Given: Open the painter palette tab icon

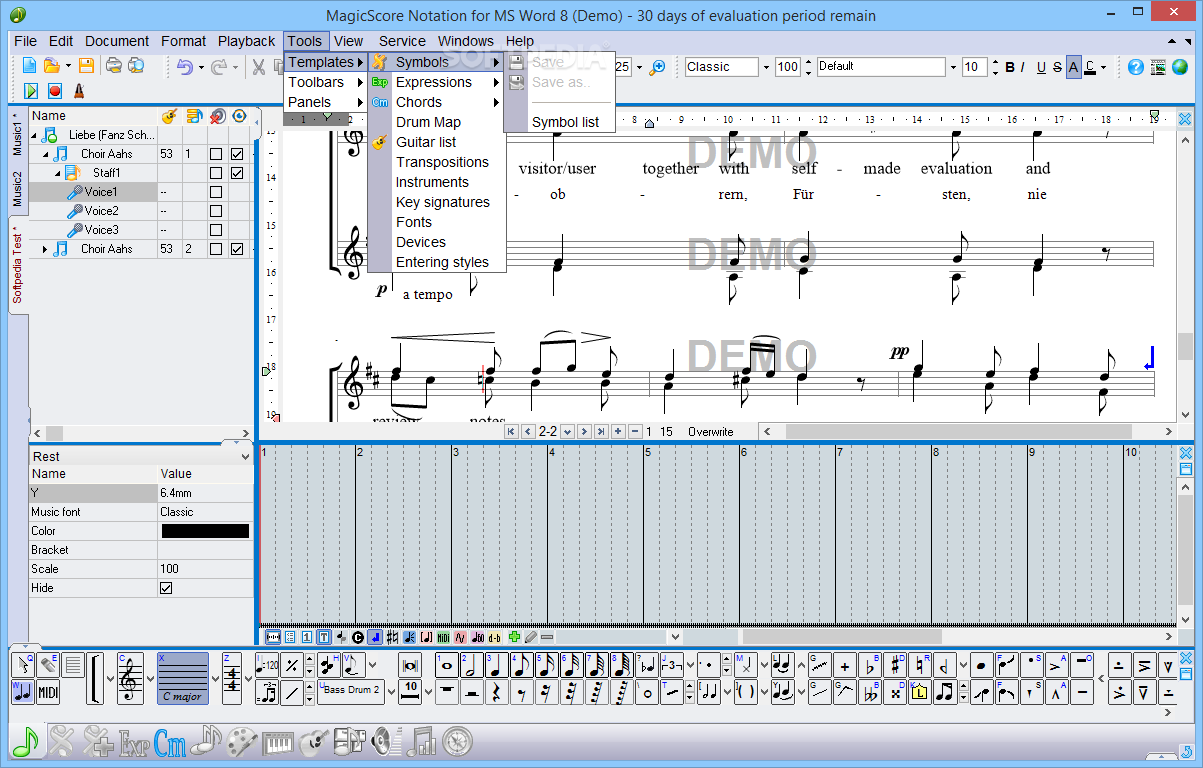Looking at the screenshot, I should tap(242, 742).
